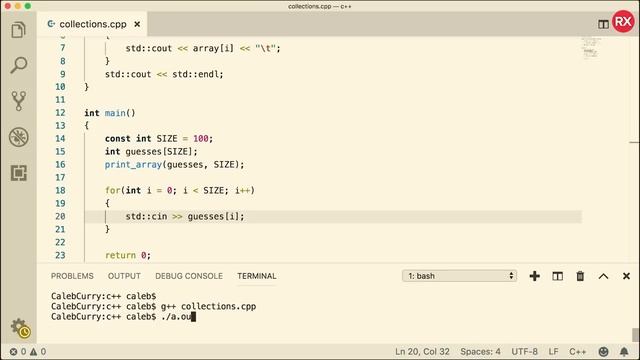Click the terminal panel scrollbar
This screenshot has height=360, width=640.
click(635, 335)
